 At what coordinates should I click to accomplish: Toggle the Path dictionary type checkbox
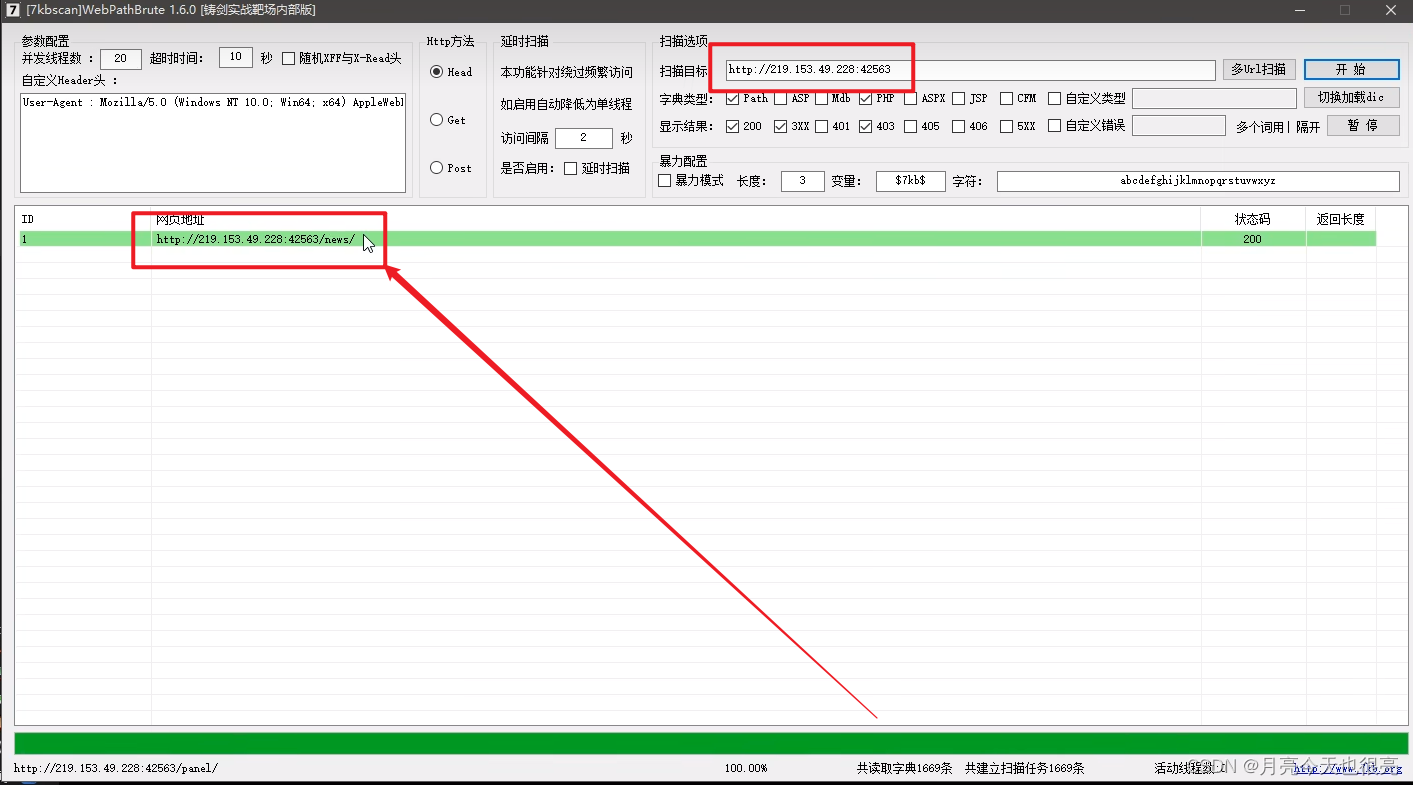pos(733,99)
